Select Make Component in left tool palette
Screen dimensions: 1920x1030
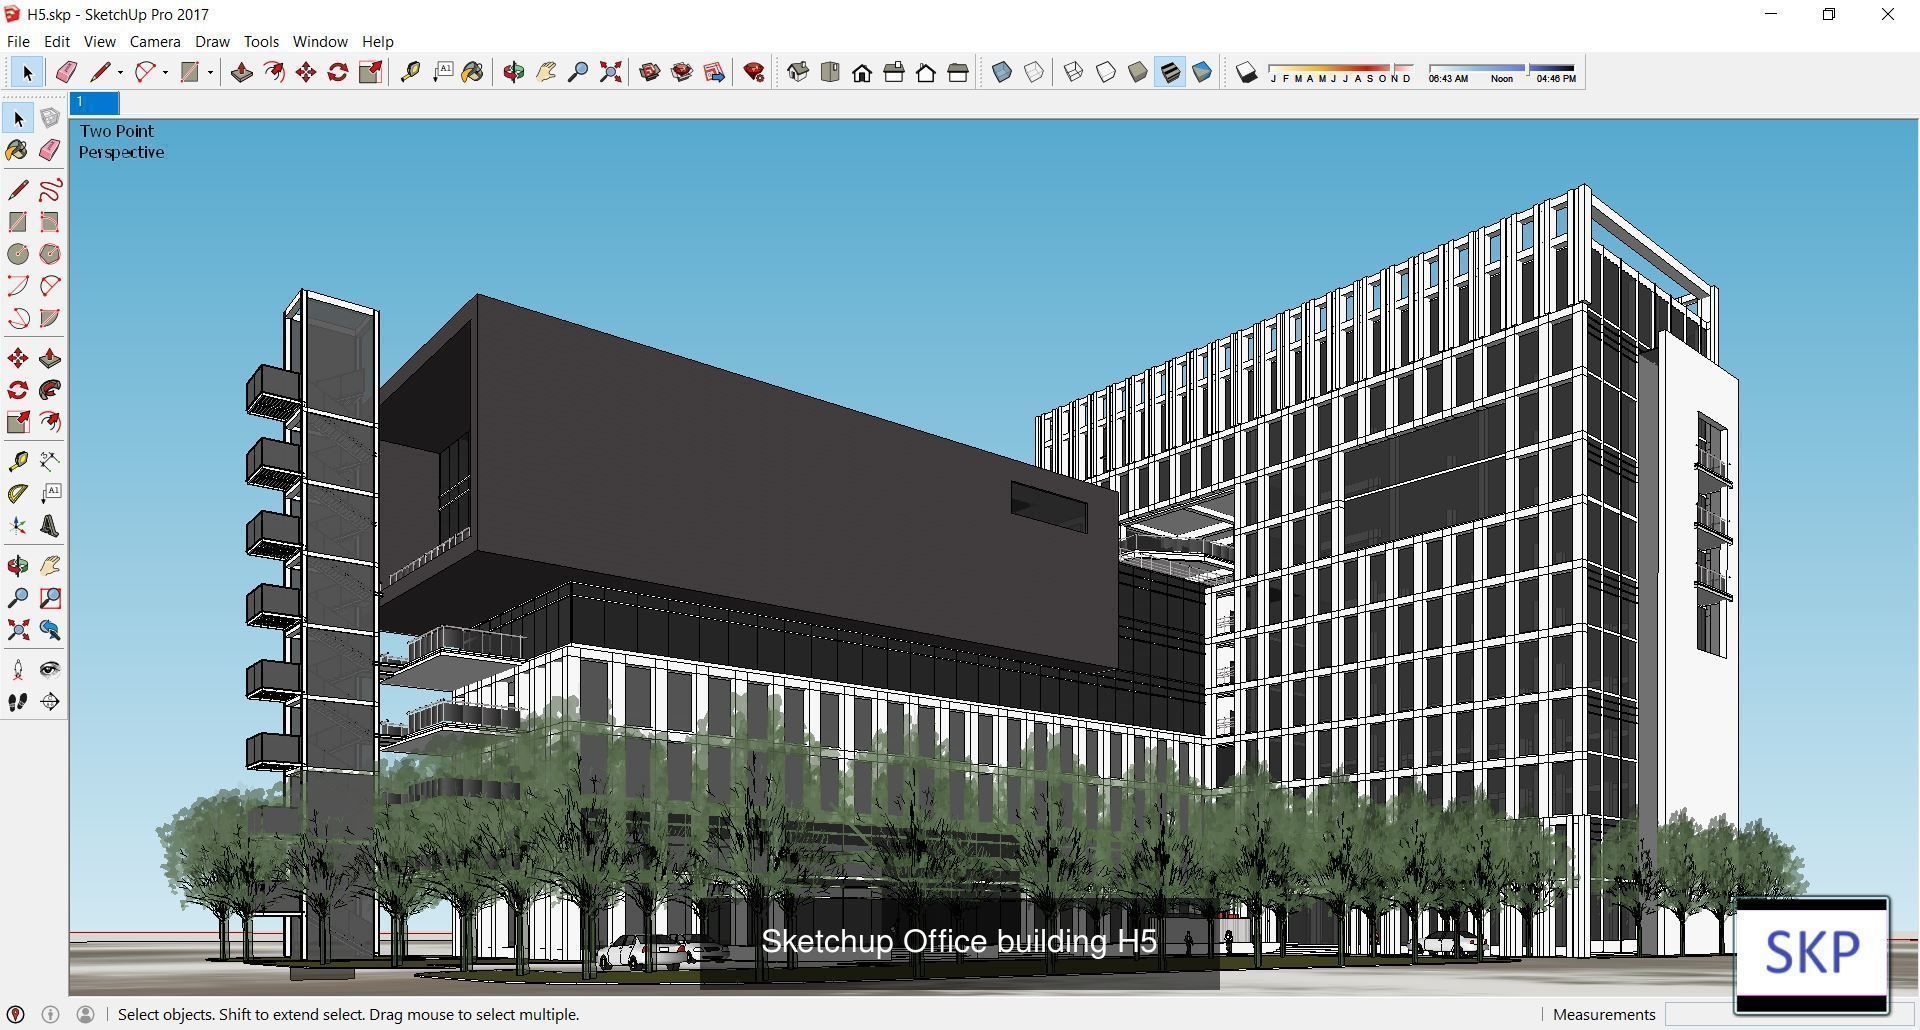(x=50, y=118)
